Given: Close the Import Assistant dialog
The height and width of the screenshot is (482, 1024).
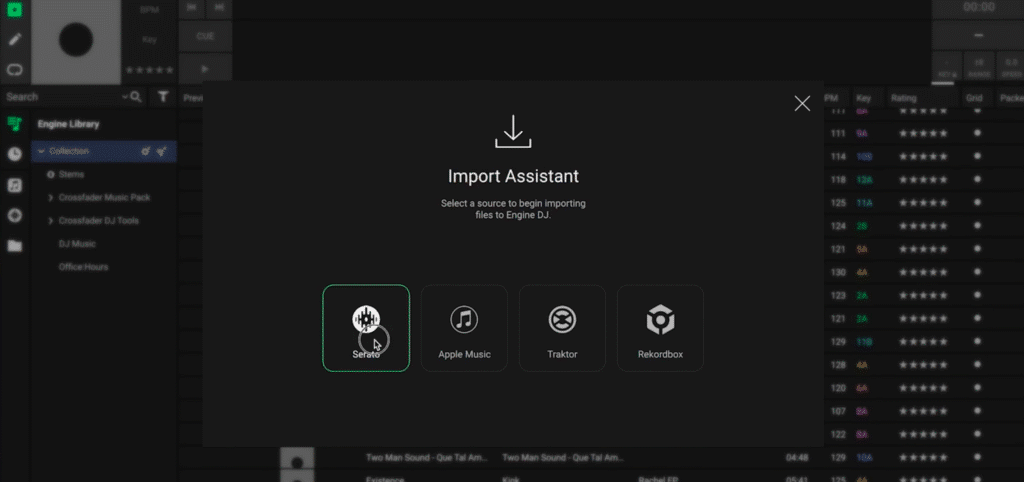Looking at the screenshot, I should click(x=802, y=103).
